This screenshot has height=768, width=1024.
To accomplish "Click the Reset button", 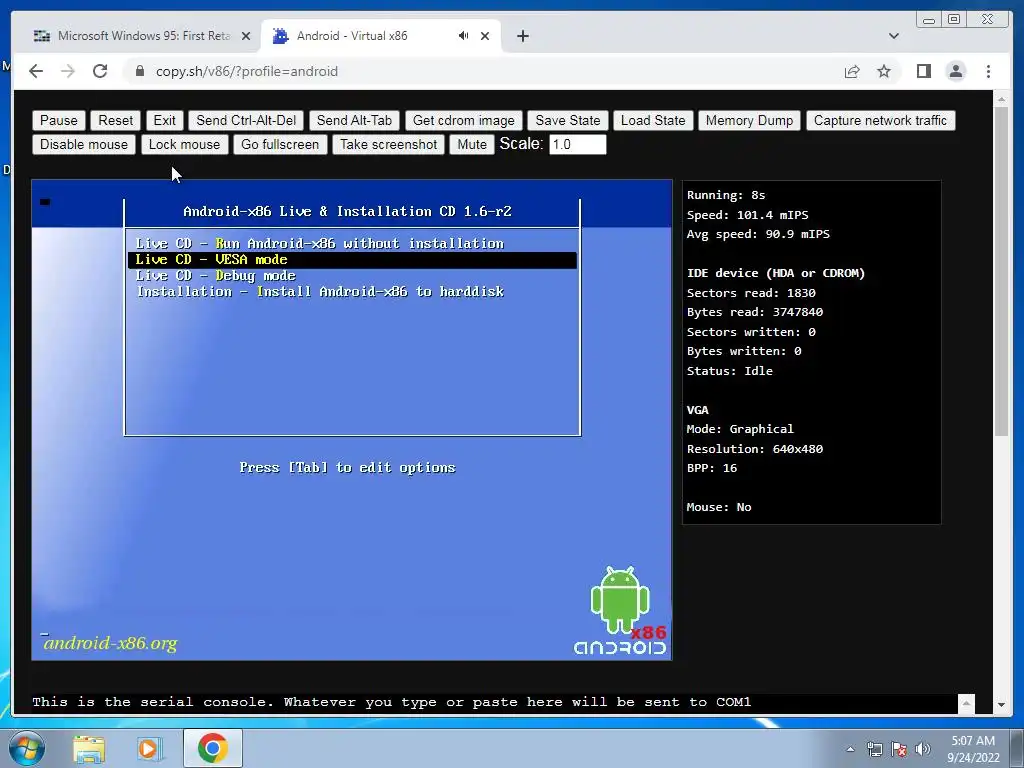I will (x=116, y=120).
